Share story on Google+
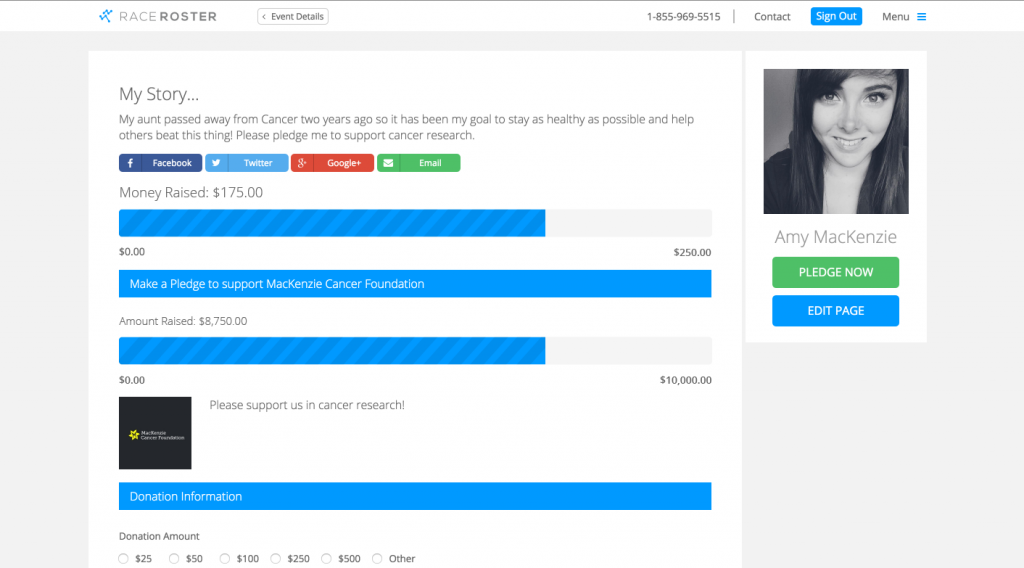1024x568 pixels. pyautogui.click(x=332, y=163)
